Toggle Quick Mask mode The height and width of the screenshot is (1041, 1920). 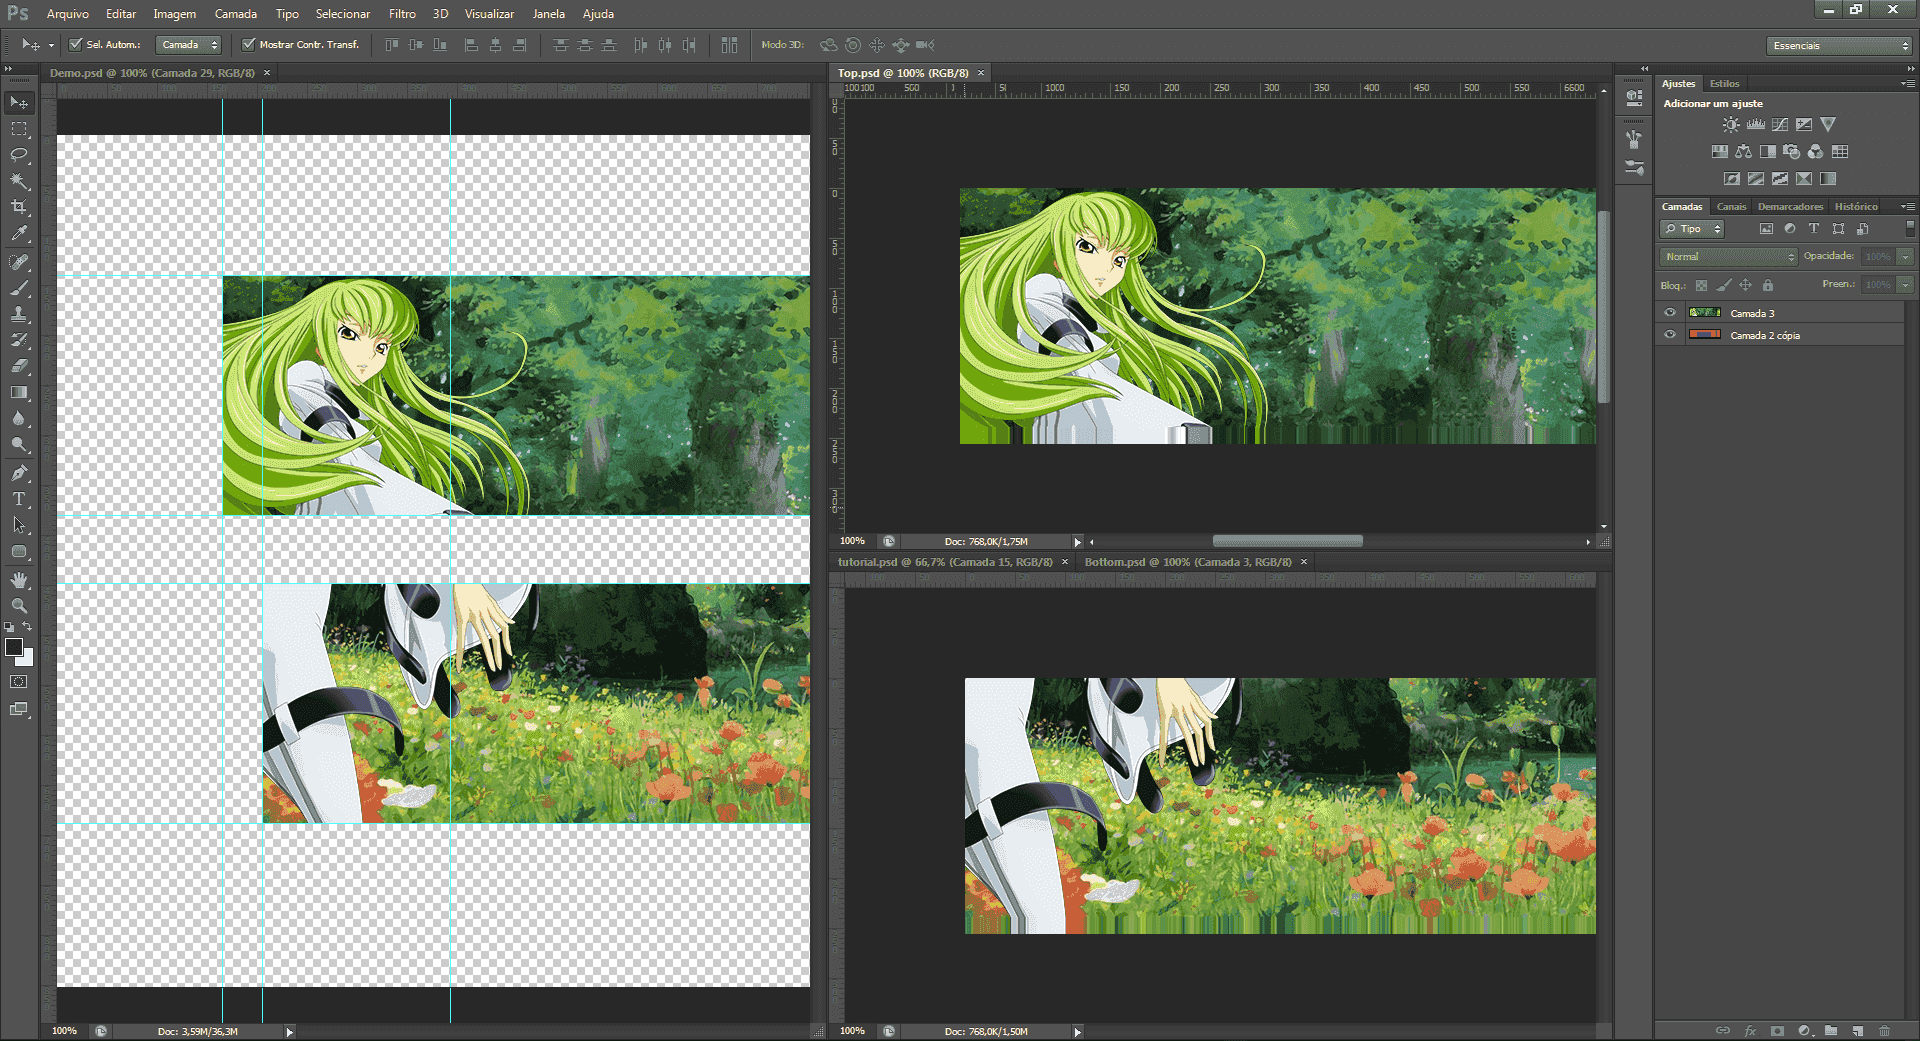tap(19, 682)
